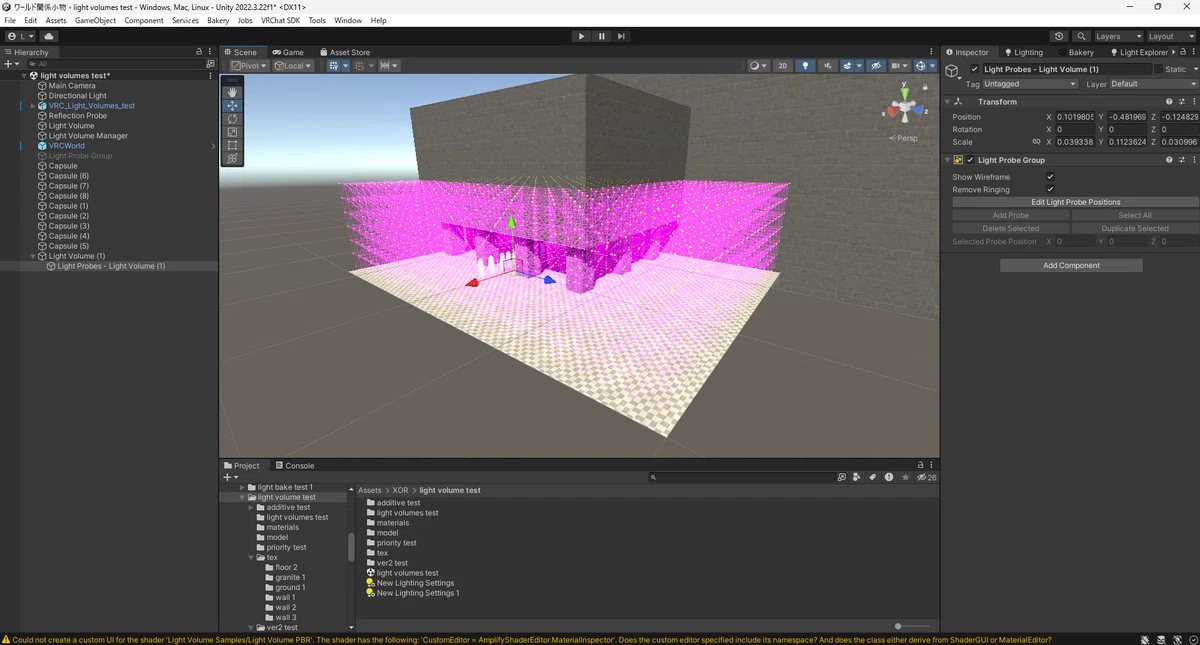
Task: Toggle the scale constrain proportions link icon
Action: pos(1036,142)
